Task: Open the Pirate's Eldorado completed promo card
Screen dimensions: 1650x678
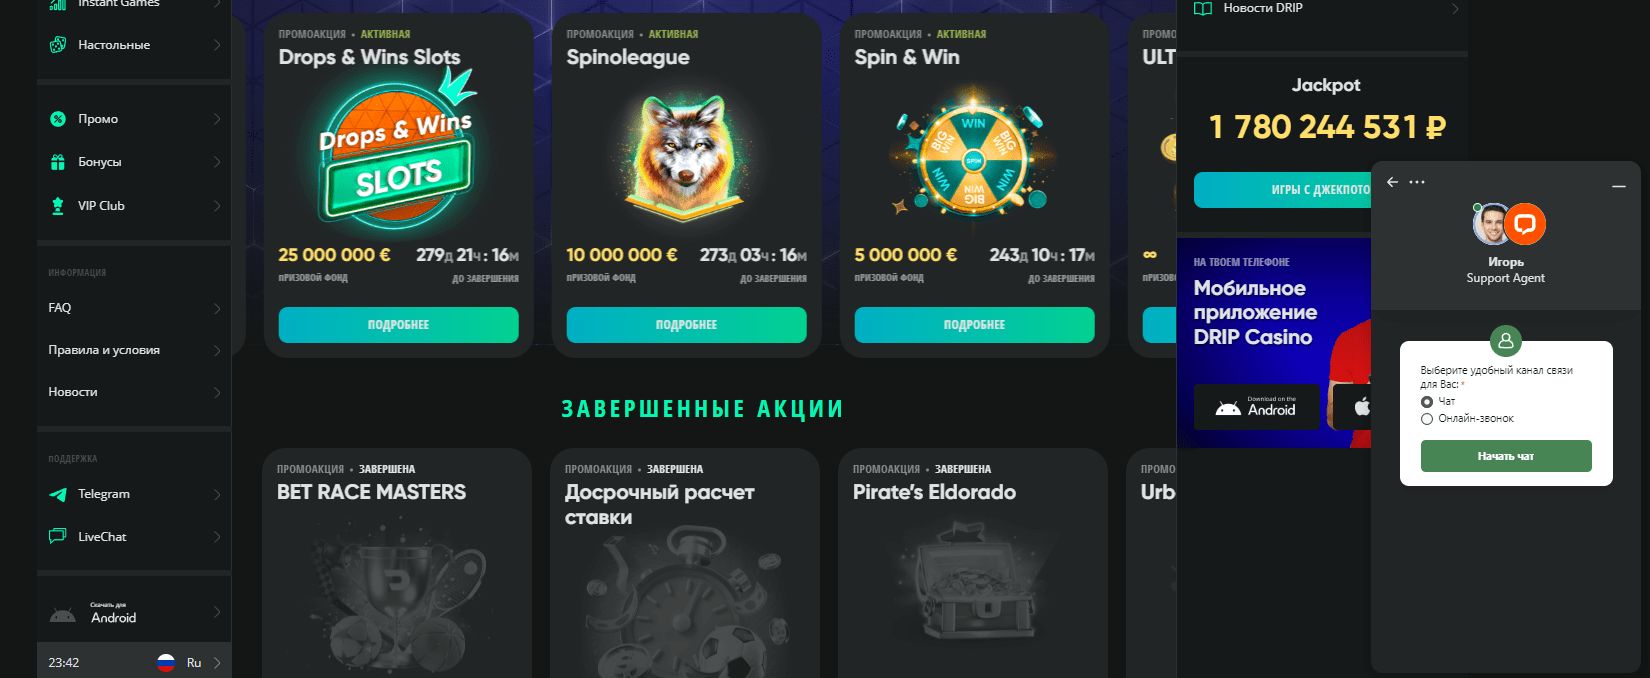Action: tap(973, 563)
